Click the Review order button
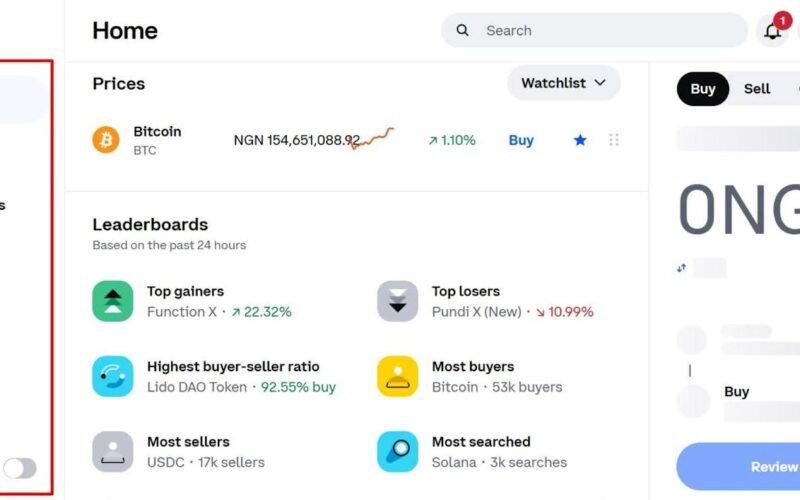 738,466
